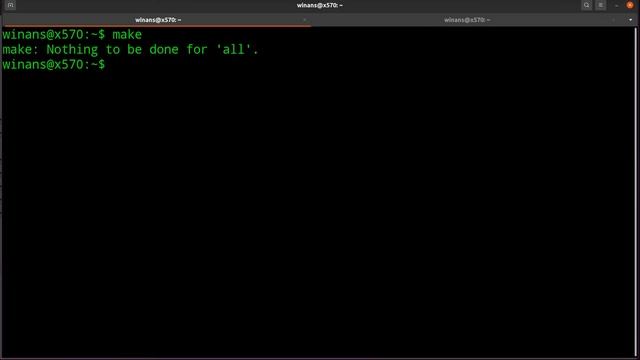Close the first terminal tab

point(304,20)
